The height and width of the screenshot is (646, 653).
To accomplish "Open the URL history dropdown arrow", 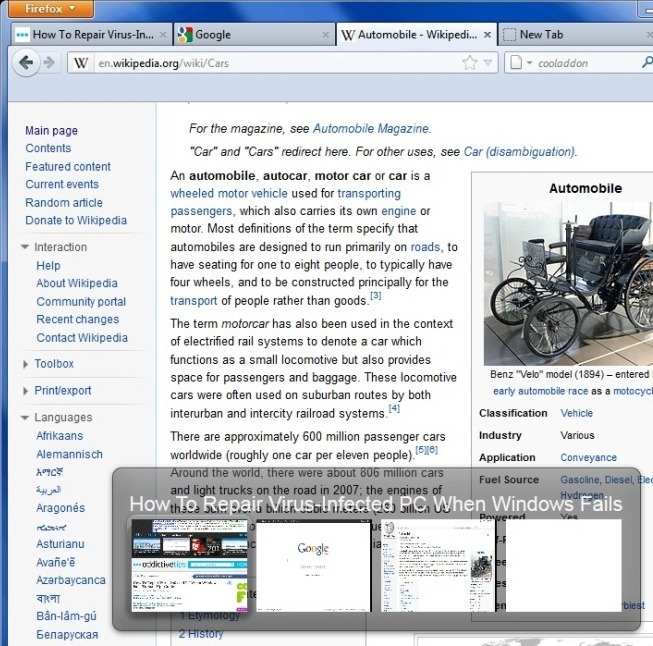I will [488, 63].
